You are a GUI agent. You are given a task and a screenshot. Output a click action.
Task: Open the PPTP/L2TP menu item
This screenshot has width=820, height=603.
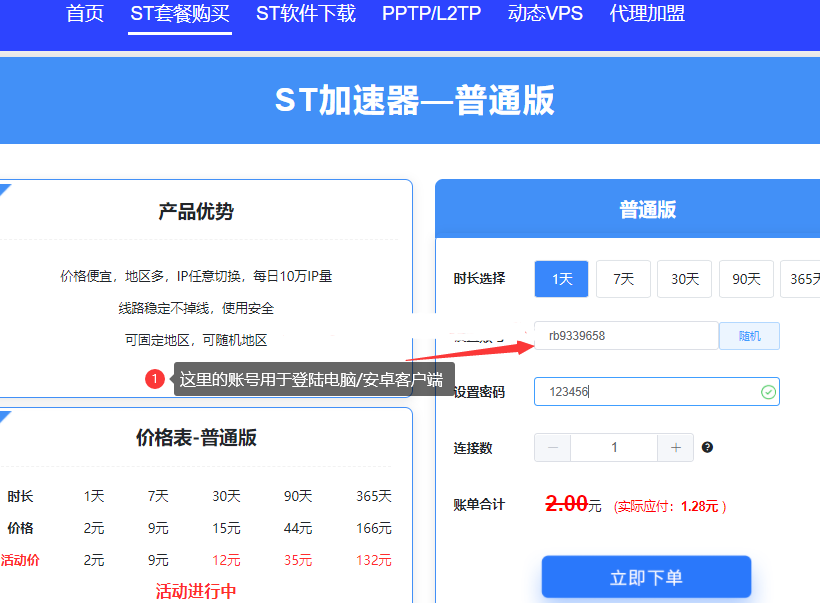pos(432,14)
